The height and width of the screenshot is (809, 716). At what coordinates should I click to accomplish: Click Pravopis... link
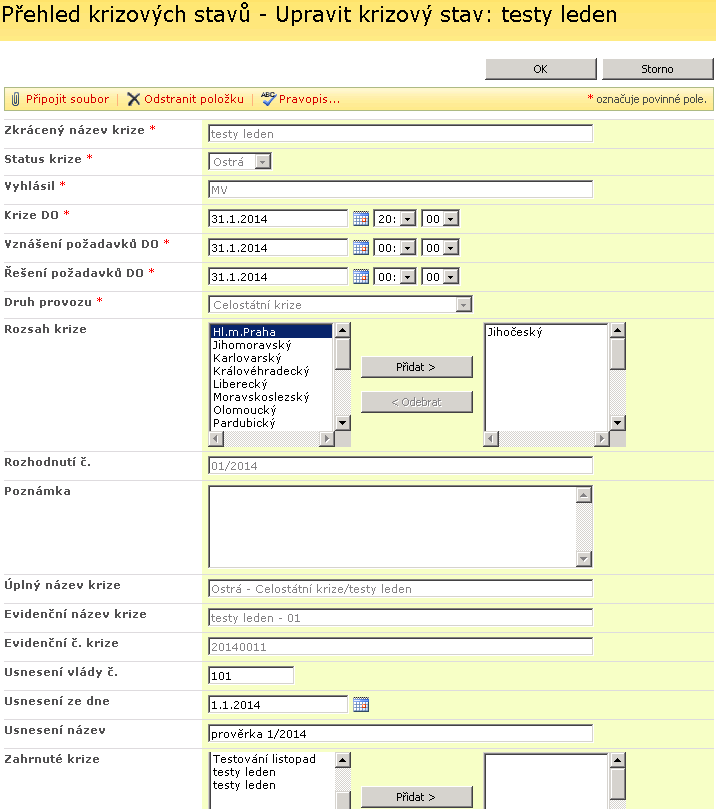coord(310,99)
